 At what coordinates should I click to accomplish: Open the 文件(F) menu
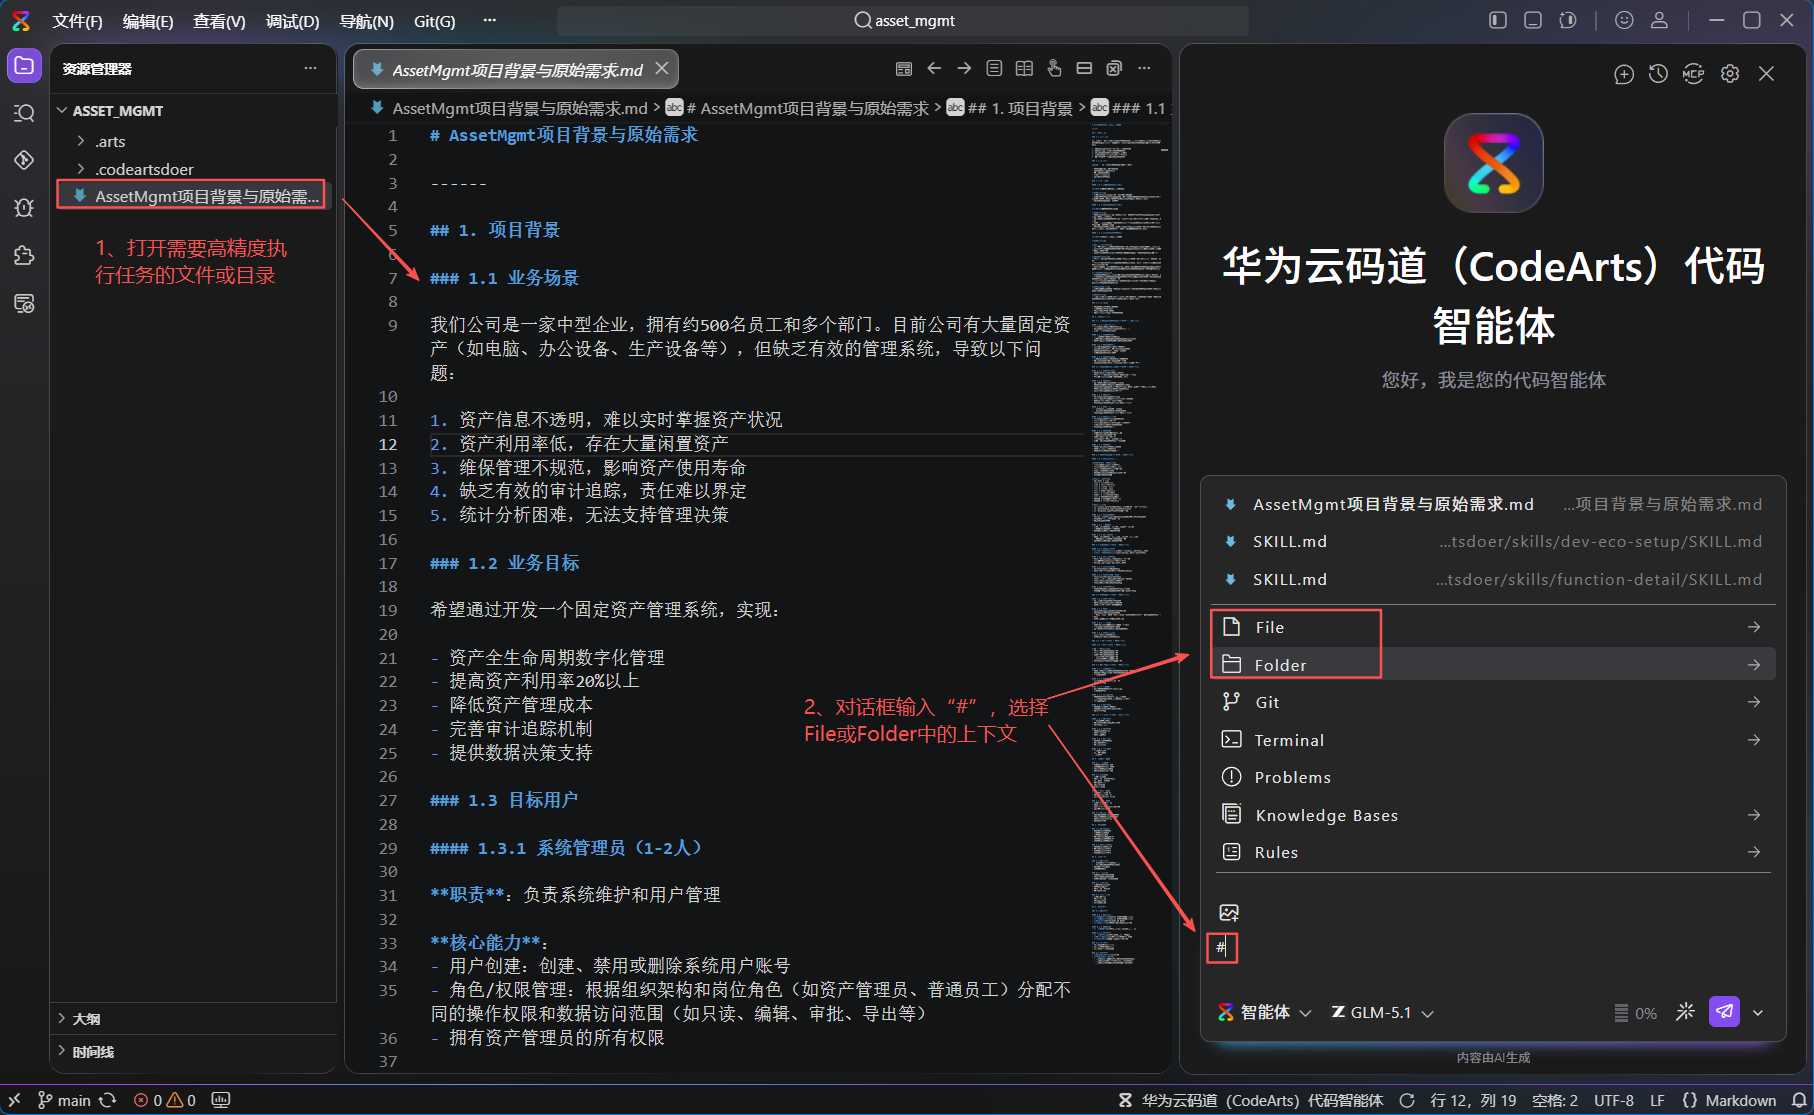pyautogui.click(x=77, y=21)
